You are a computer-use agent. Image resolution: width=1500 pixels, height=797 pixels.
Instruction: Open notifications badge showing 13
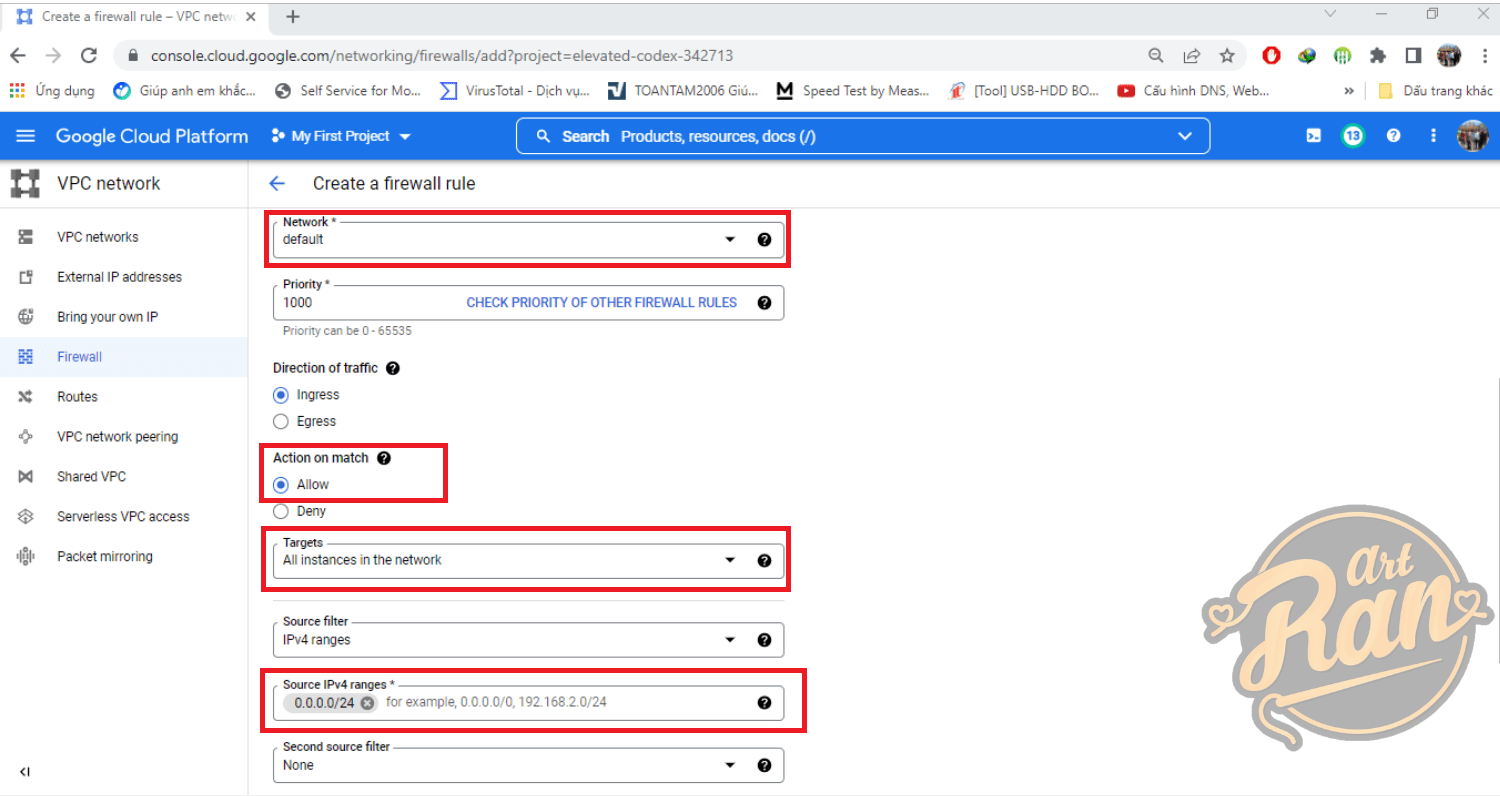[x=1353, y=136]
